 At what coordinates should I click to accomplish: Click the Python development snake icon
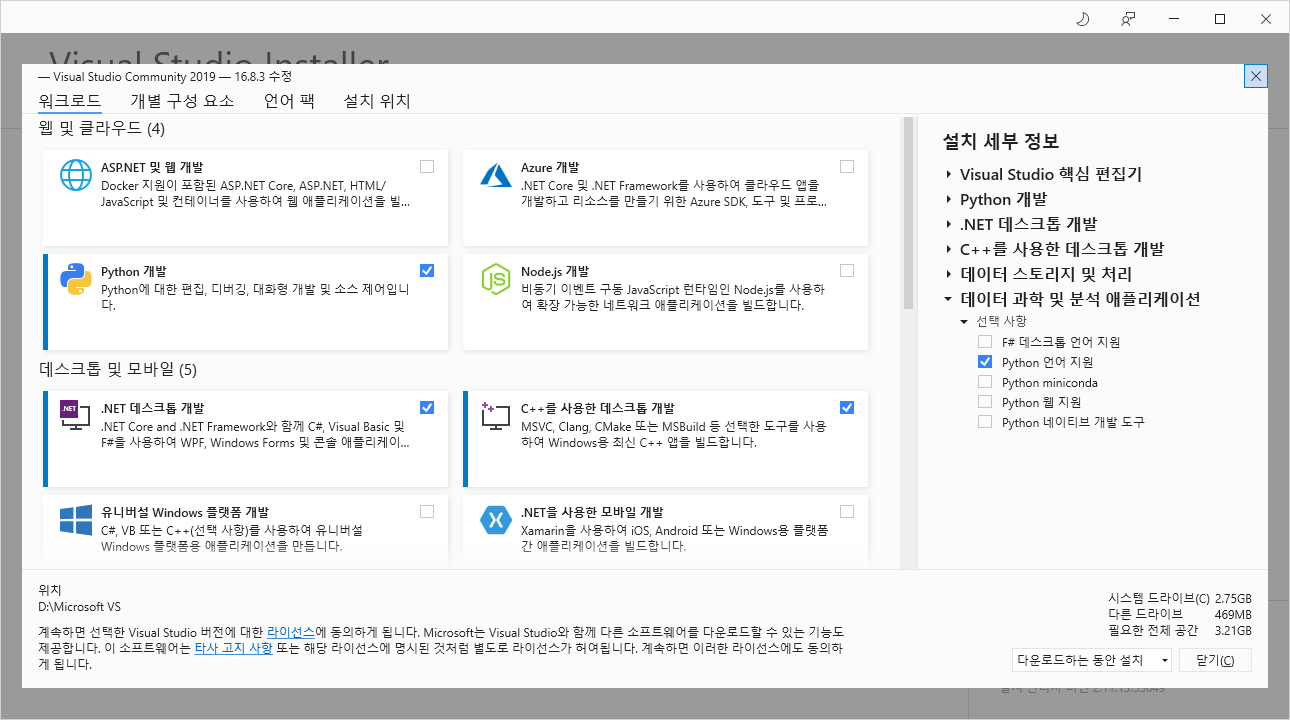pyautogui.click(x=76, y=279)
